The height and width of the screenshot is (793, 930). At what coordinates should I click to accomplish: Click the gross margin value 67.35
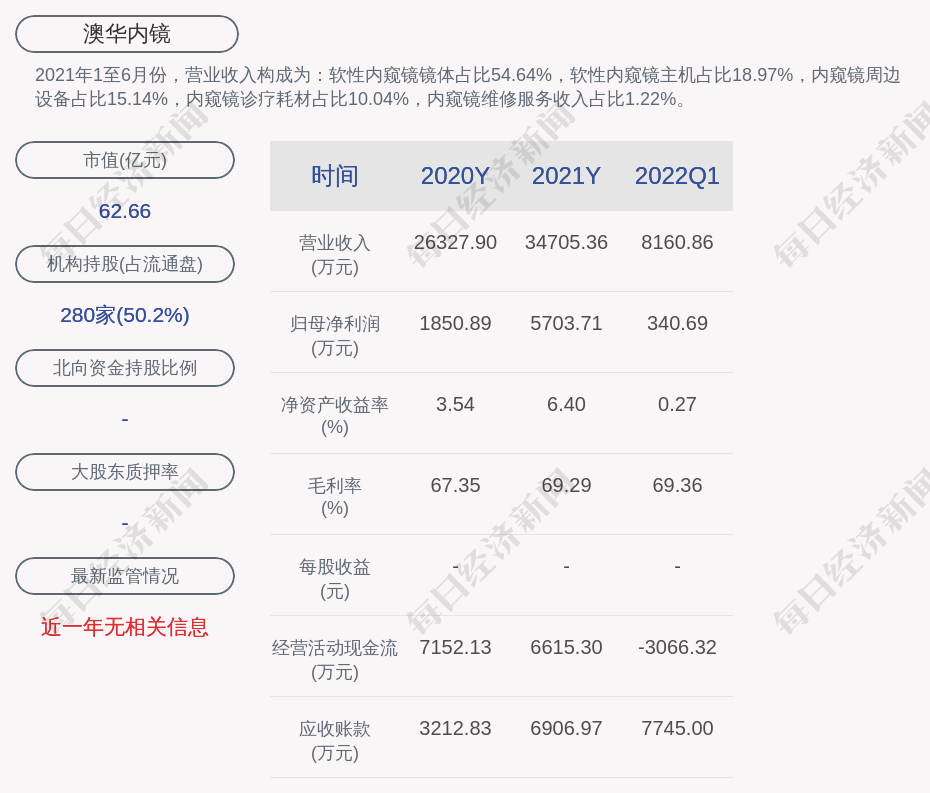click(x=455, y=485)
